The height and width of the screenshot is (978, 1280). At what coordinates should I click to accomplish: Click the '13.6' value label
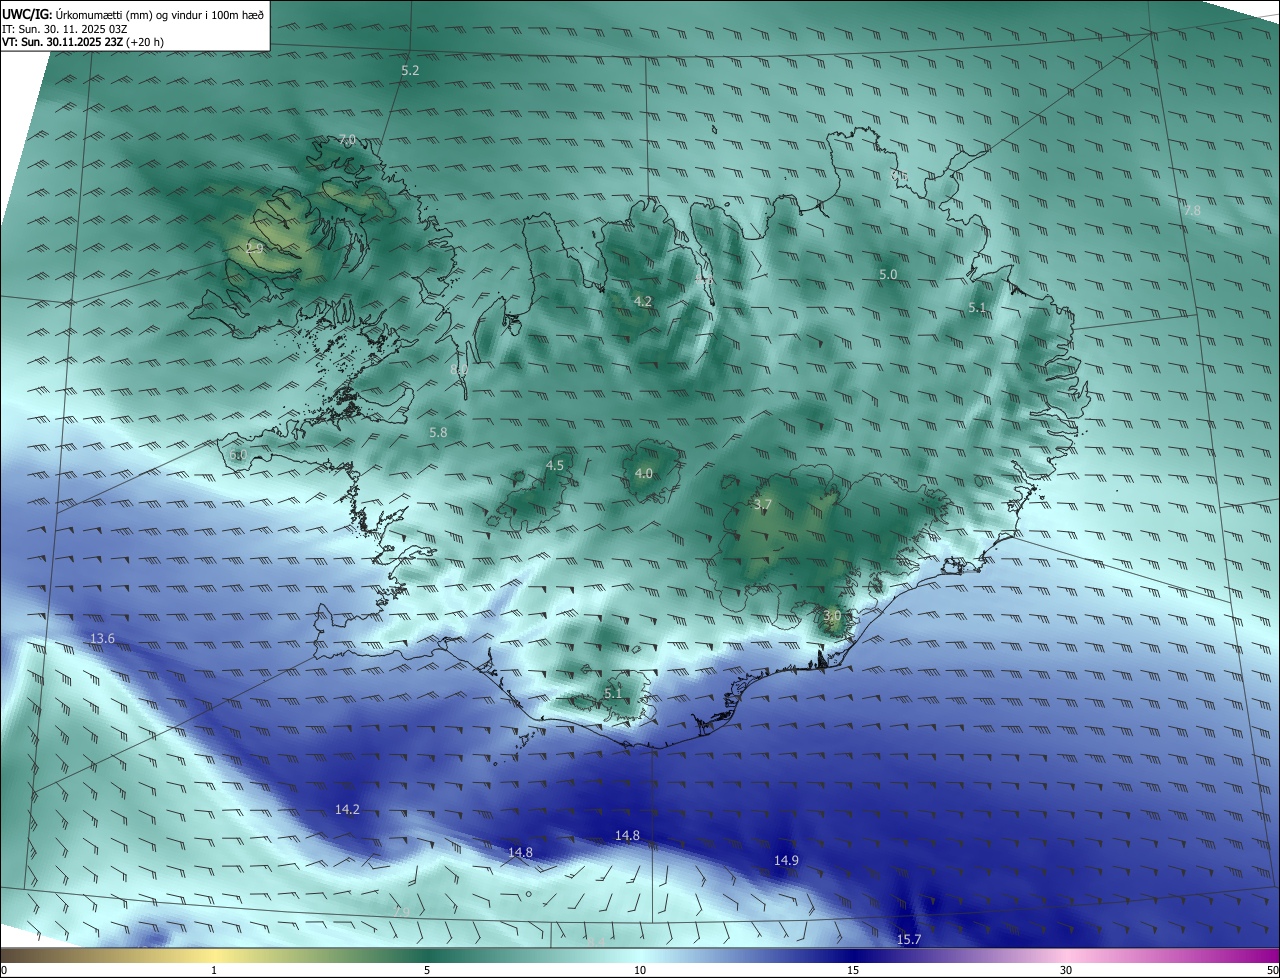point(102,638)
